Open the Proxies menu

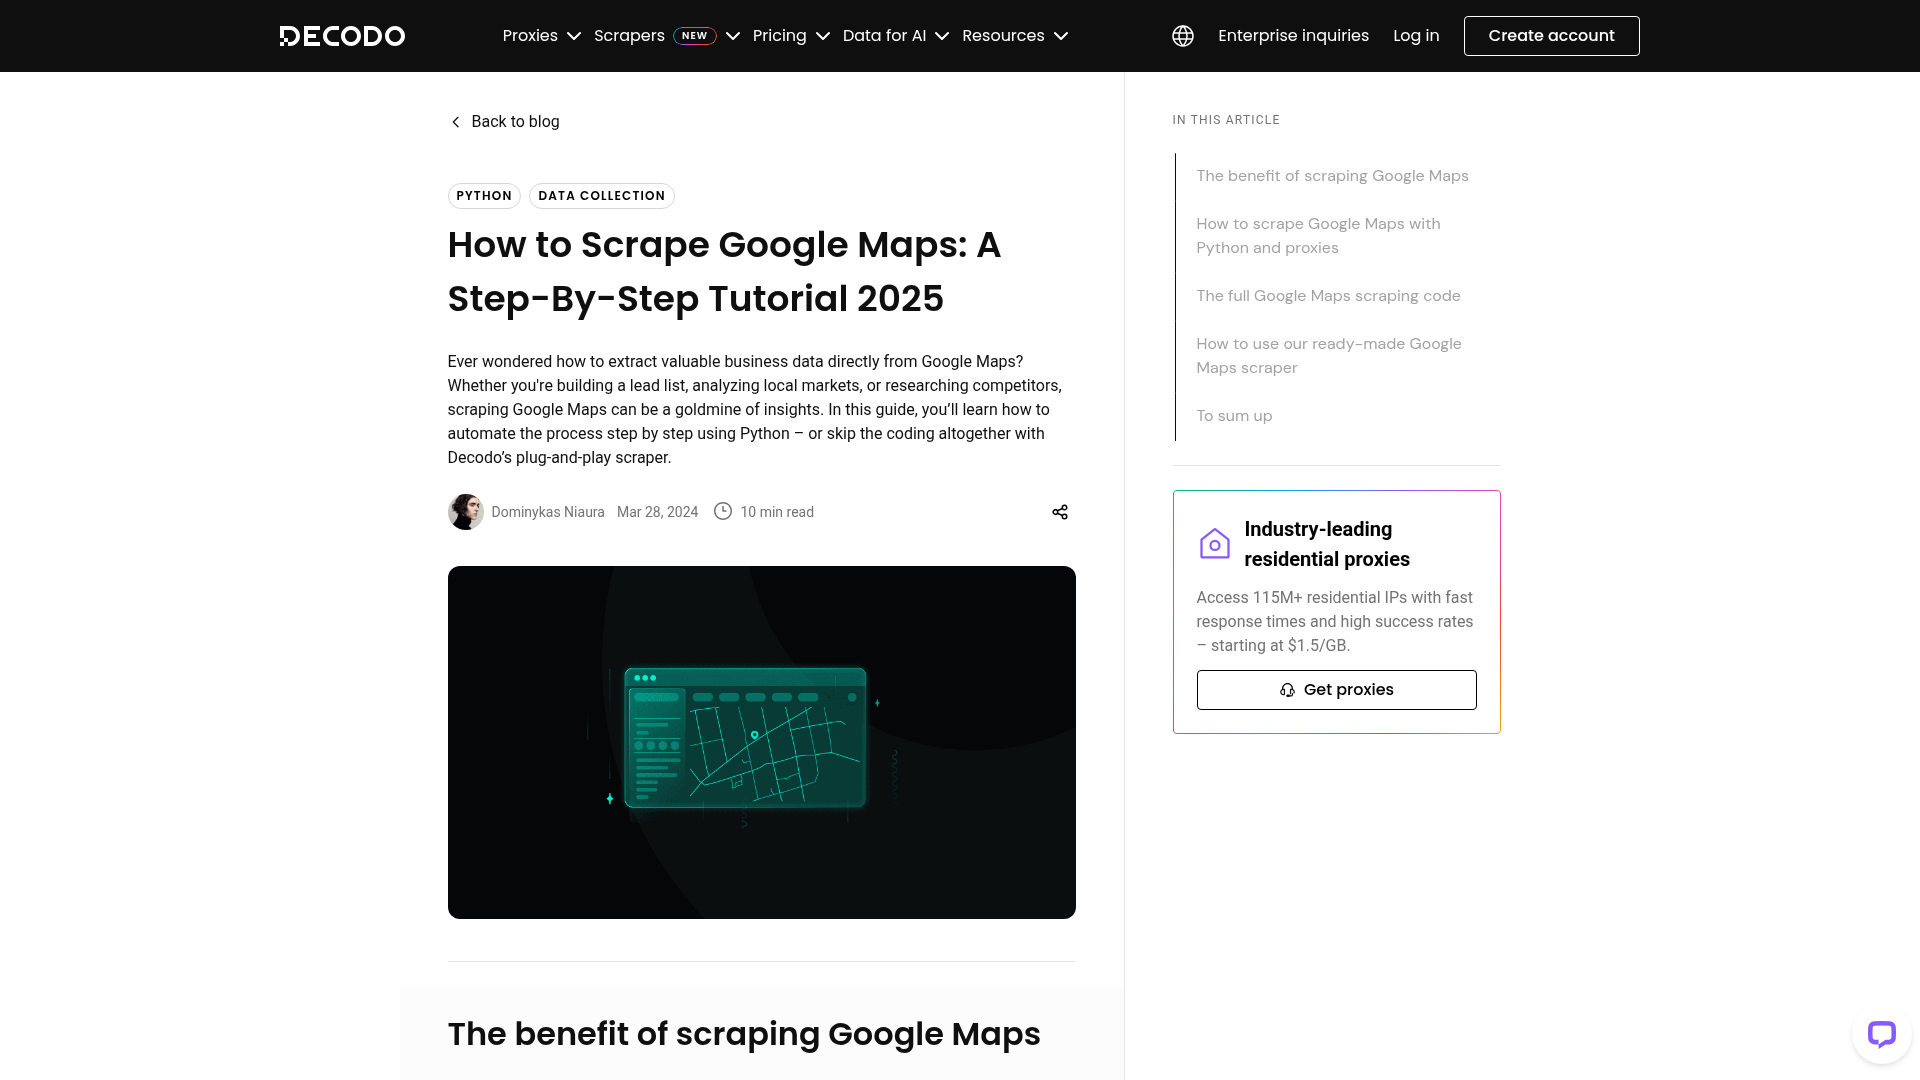(530, 36)
